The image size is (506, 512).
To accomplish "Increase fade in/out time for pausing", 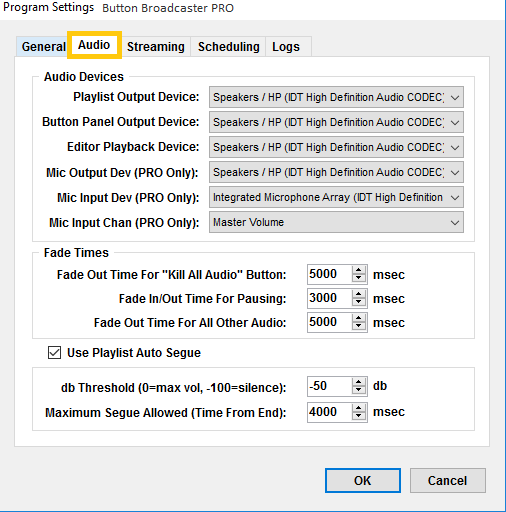I will pos(359,294).
